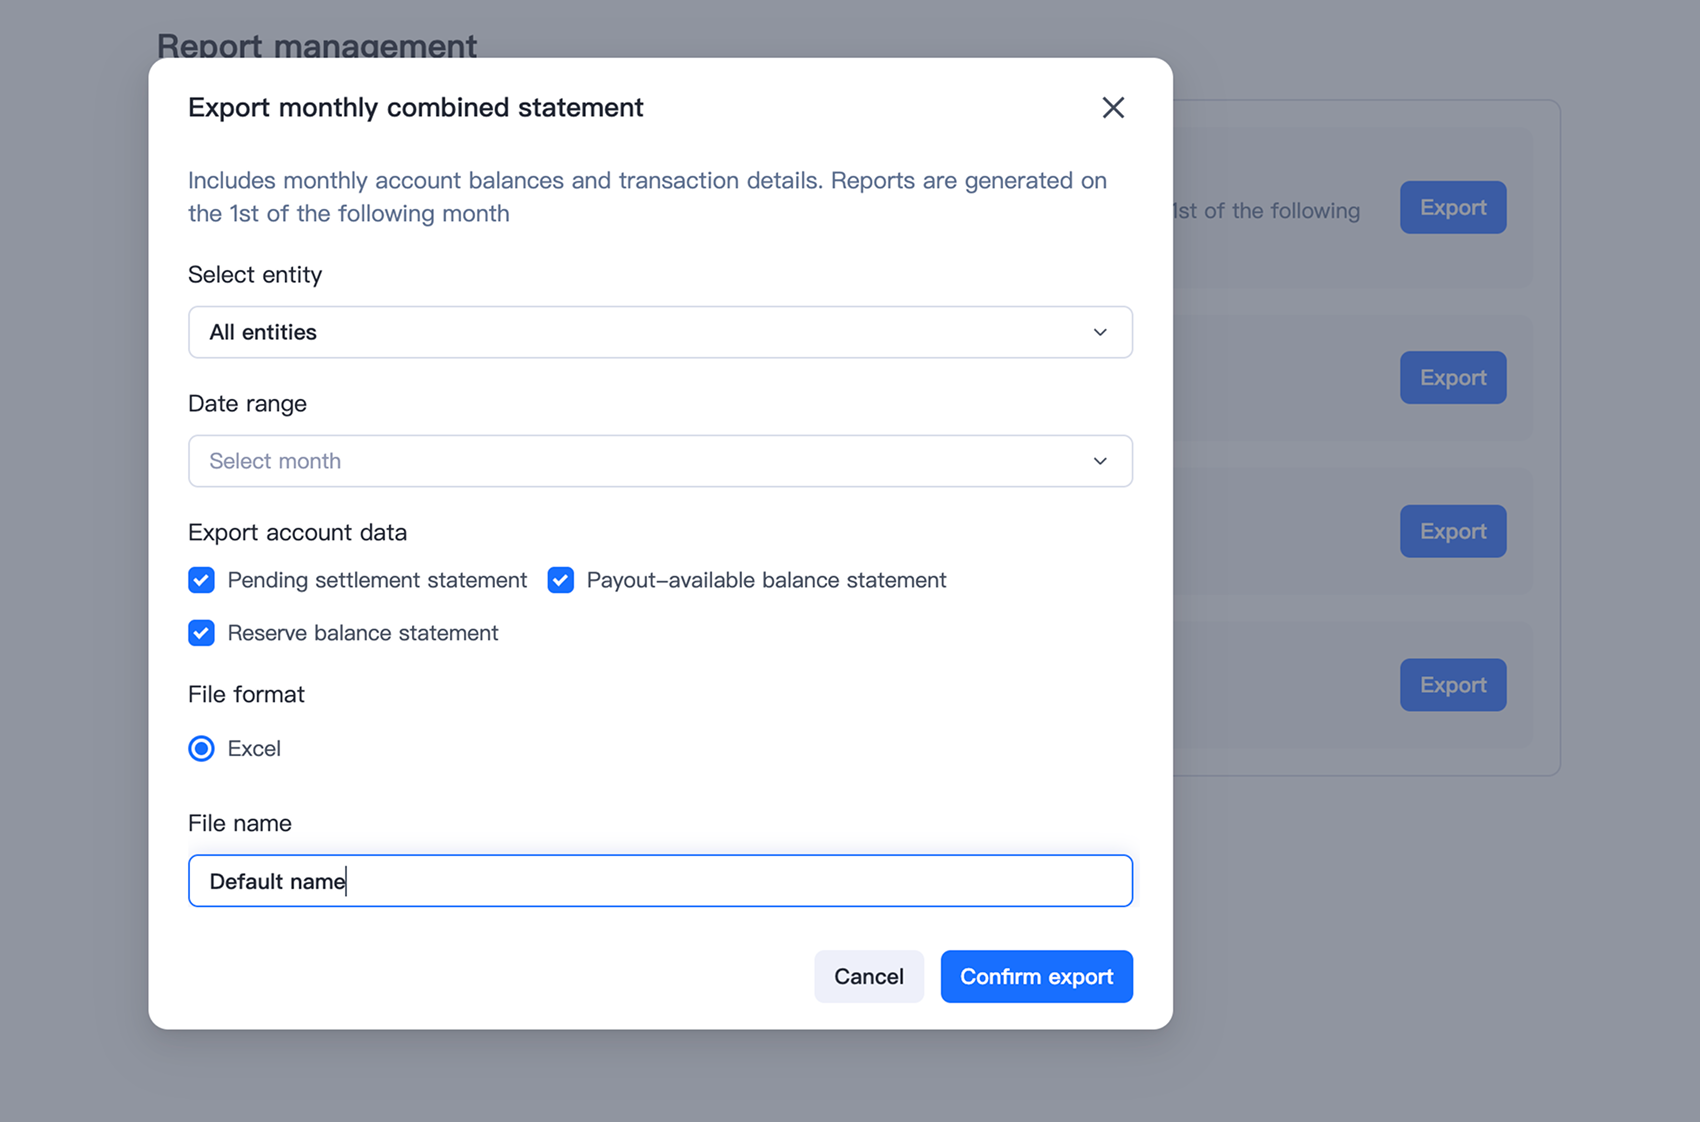This screenshot has width=1700, height=1122.
Task: Click the File name input field
Action: coord(660,881)
